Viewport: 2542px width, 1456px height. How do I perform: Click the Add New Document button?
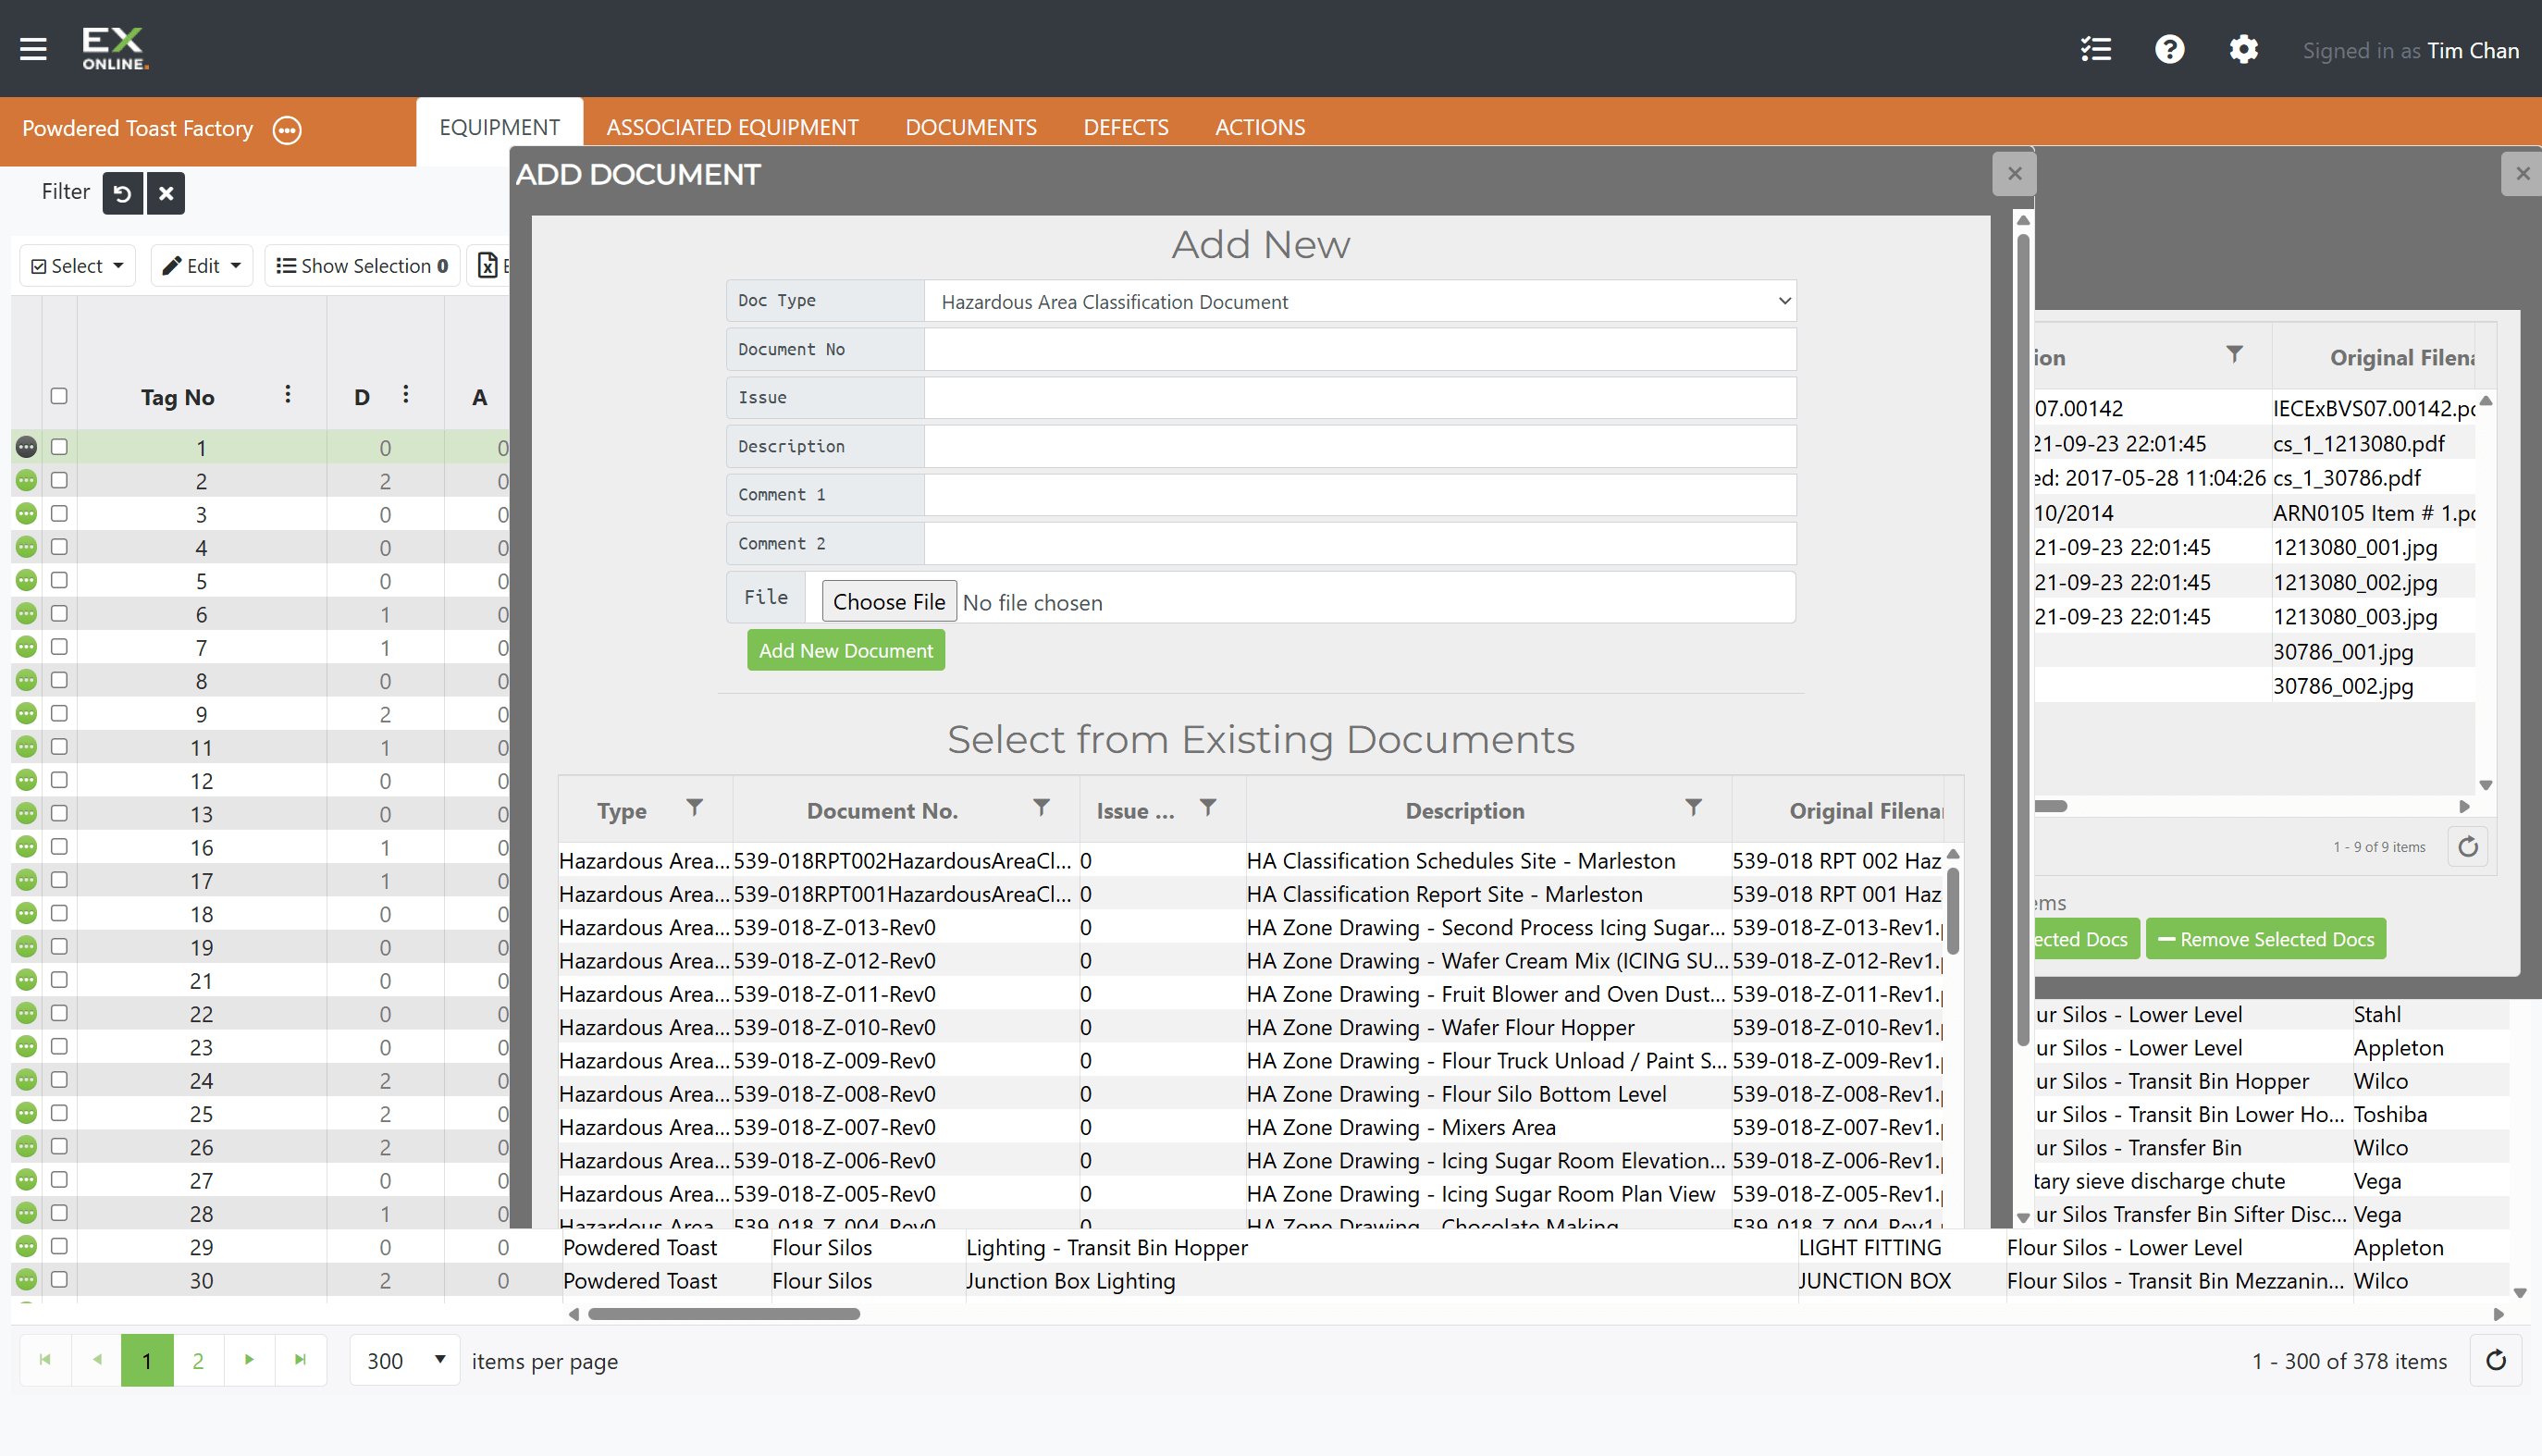[846, 650]
